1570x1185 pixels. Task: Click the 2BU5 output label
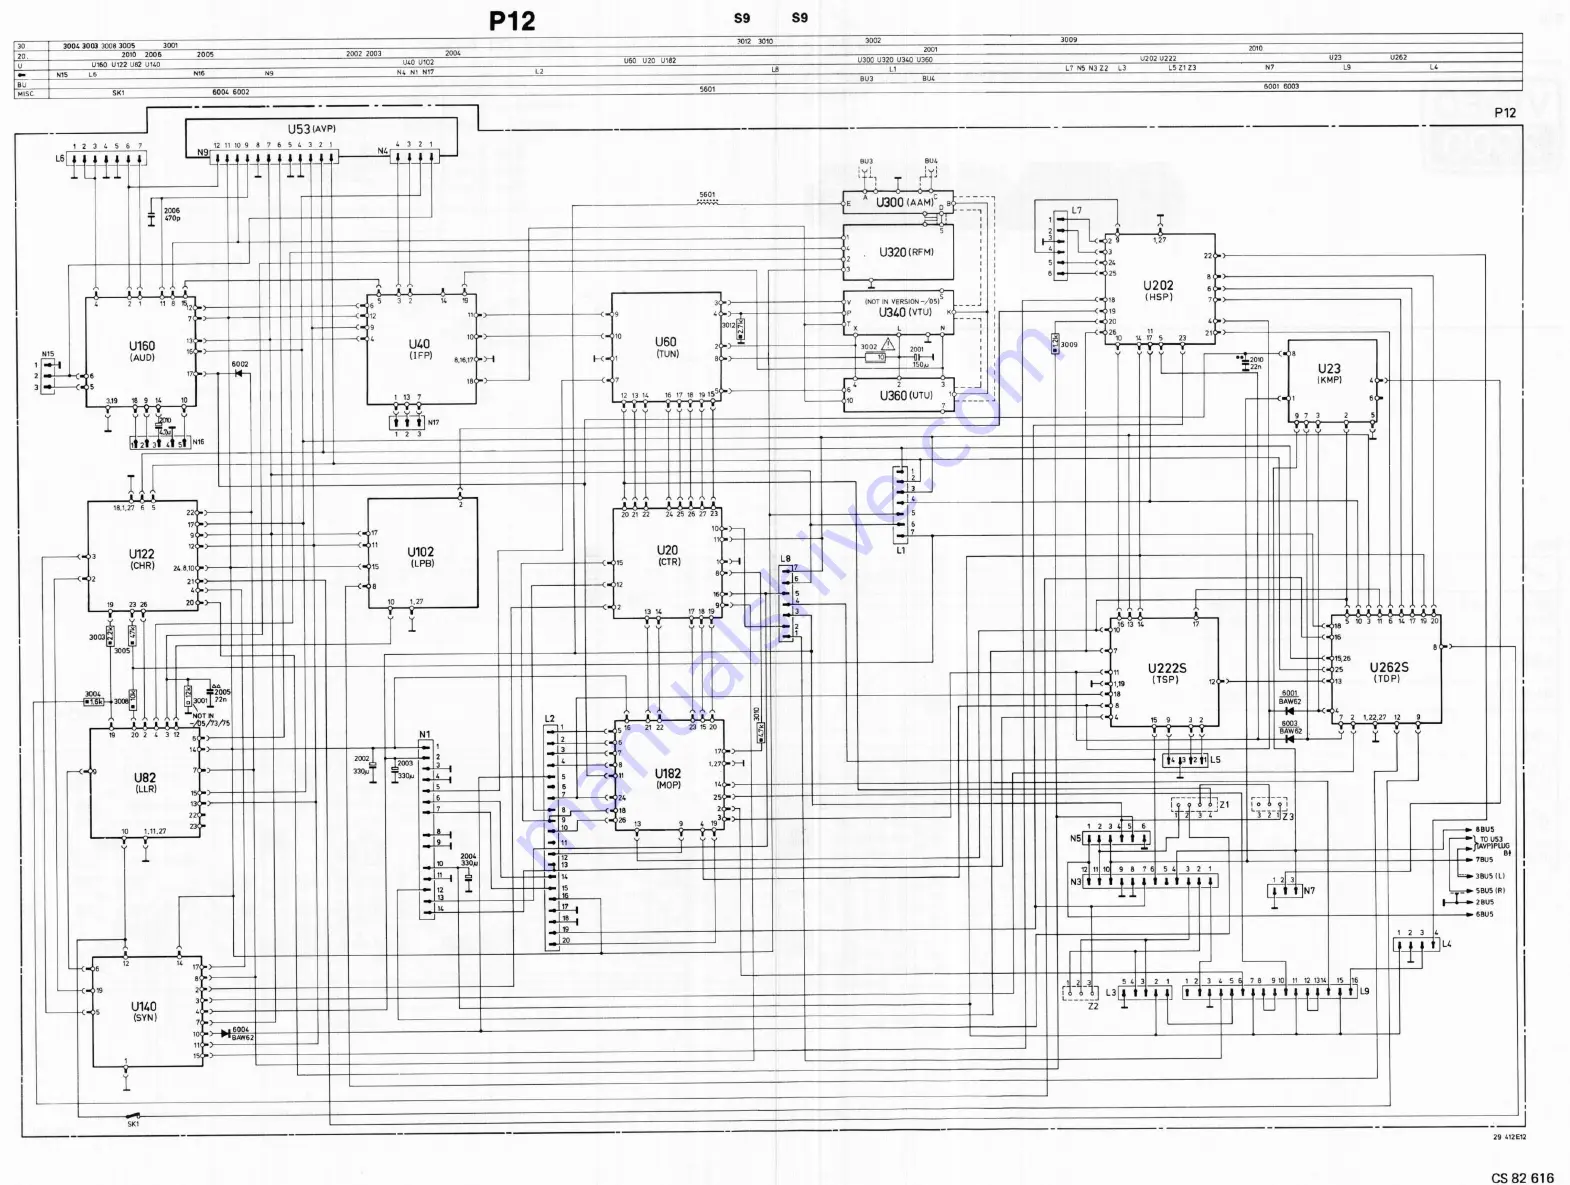(x=1484, y=902)
